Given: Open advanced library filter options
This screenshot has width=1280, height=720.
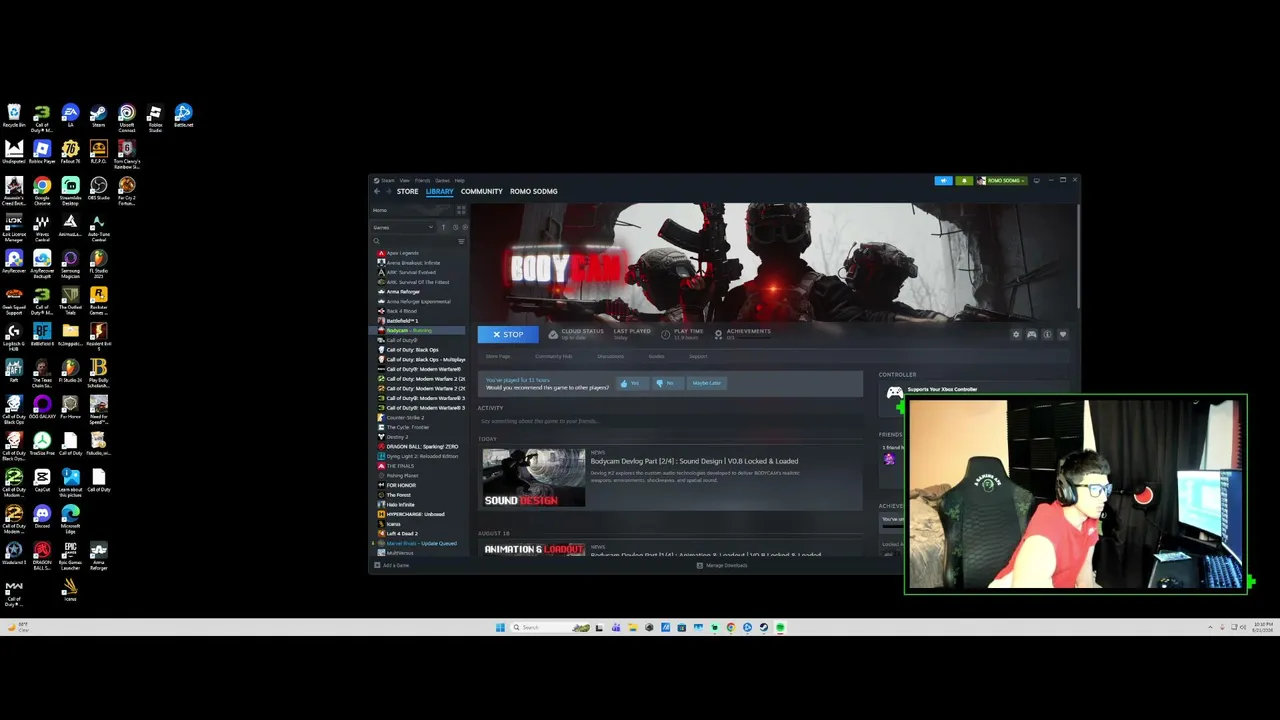Looking at the screenshot, I should (x=461, y=241).
